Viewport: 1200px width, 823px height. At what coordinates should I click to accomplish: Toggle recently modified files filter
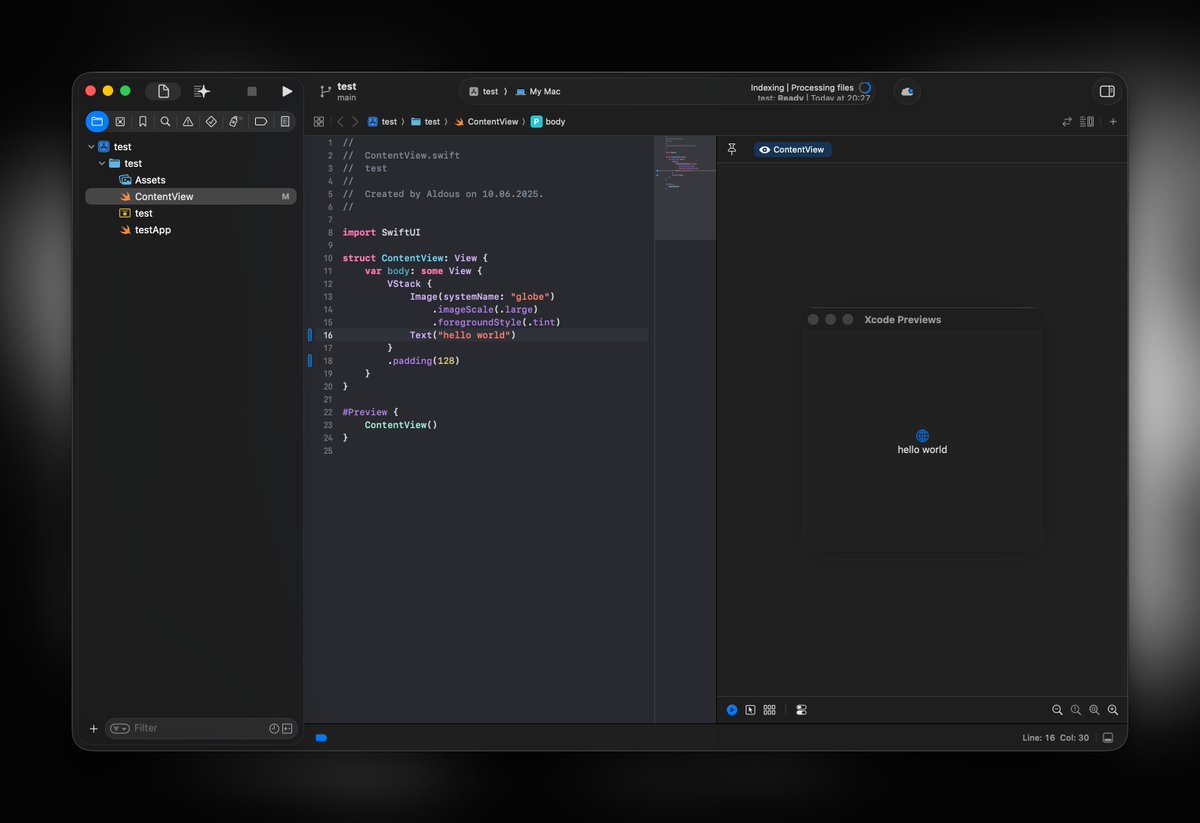(x=274, y=728)
